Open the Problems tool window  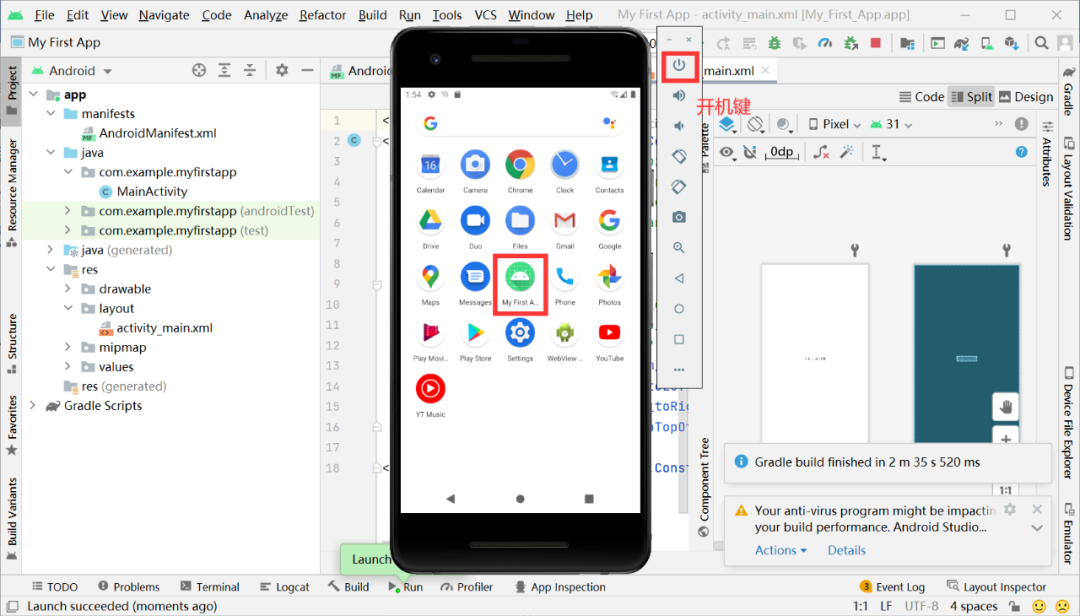click(129, 587)
